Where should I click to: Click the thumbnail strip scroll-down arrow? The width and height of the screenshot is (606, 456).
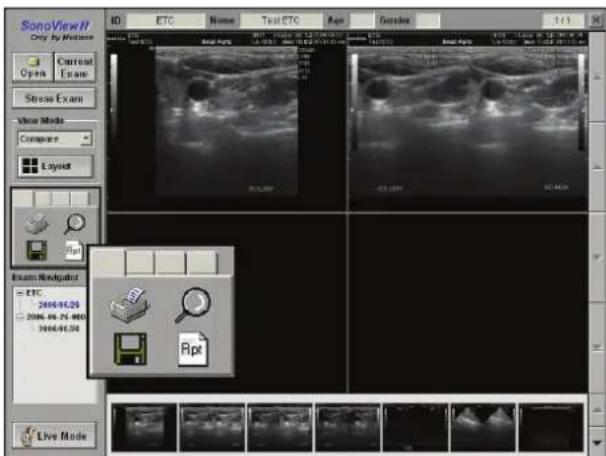597,442
